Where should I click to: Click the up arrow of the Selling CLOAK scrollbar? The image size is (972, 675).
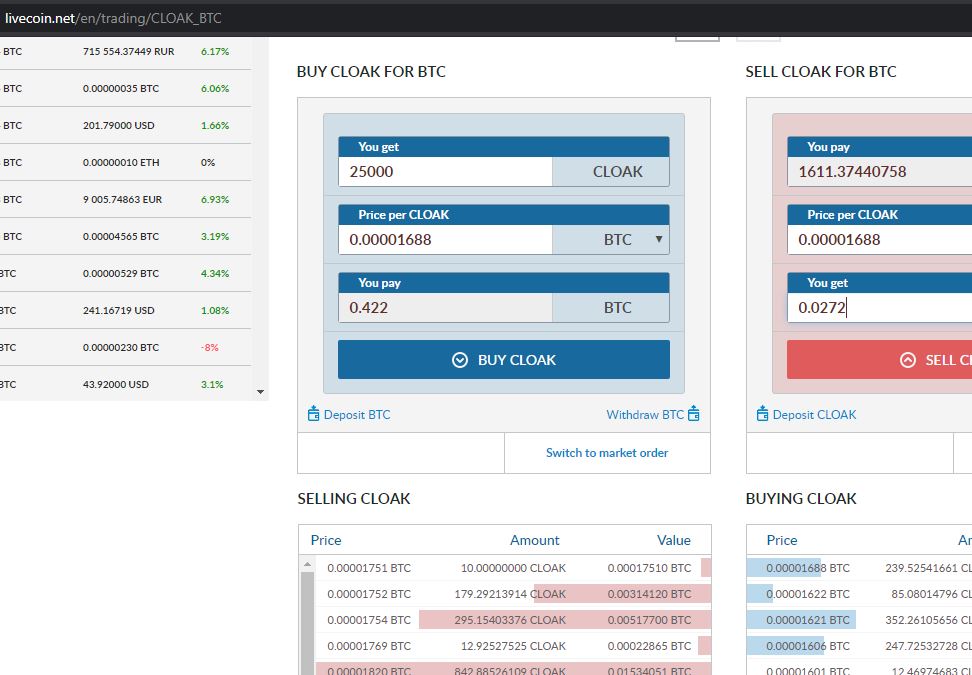coord(307,564)
